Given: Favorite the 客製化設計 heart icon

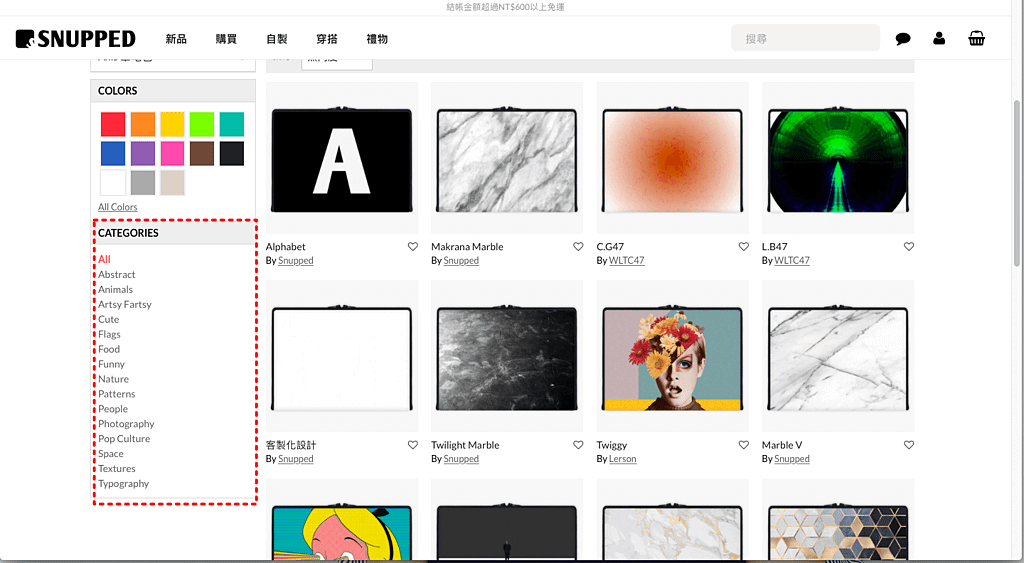Looking at the screenshot, I should coord(413,445).
